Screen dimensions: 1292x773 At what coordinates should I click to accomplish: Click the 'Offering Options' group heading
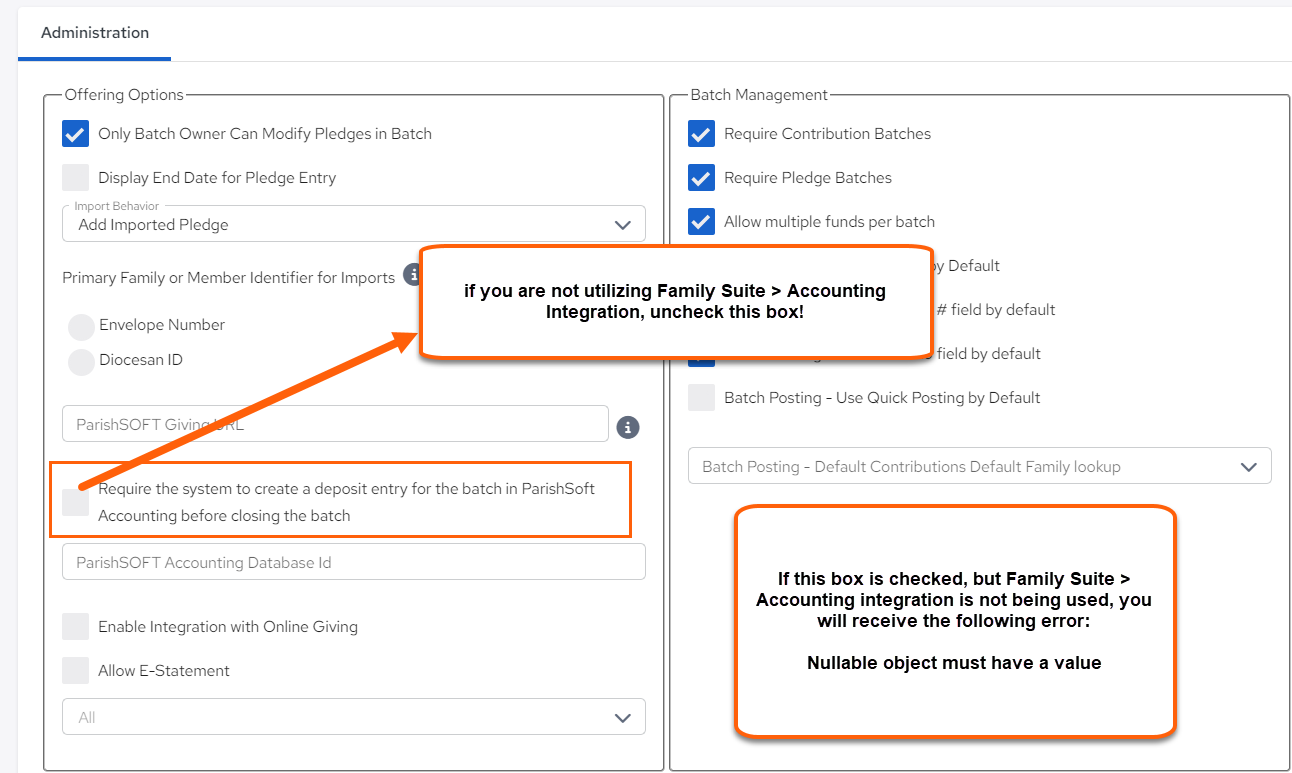[x=124, y=95]
